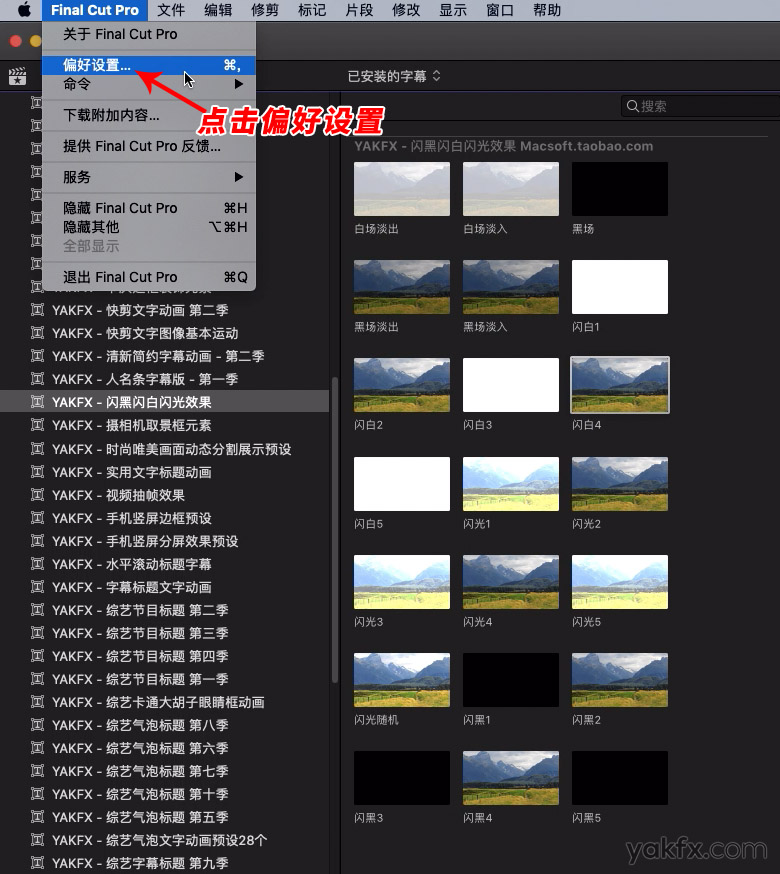This screenshot has width=780, height=874.
Task: Select the 闪白1 thumbnail
Action: (619, 287)
